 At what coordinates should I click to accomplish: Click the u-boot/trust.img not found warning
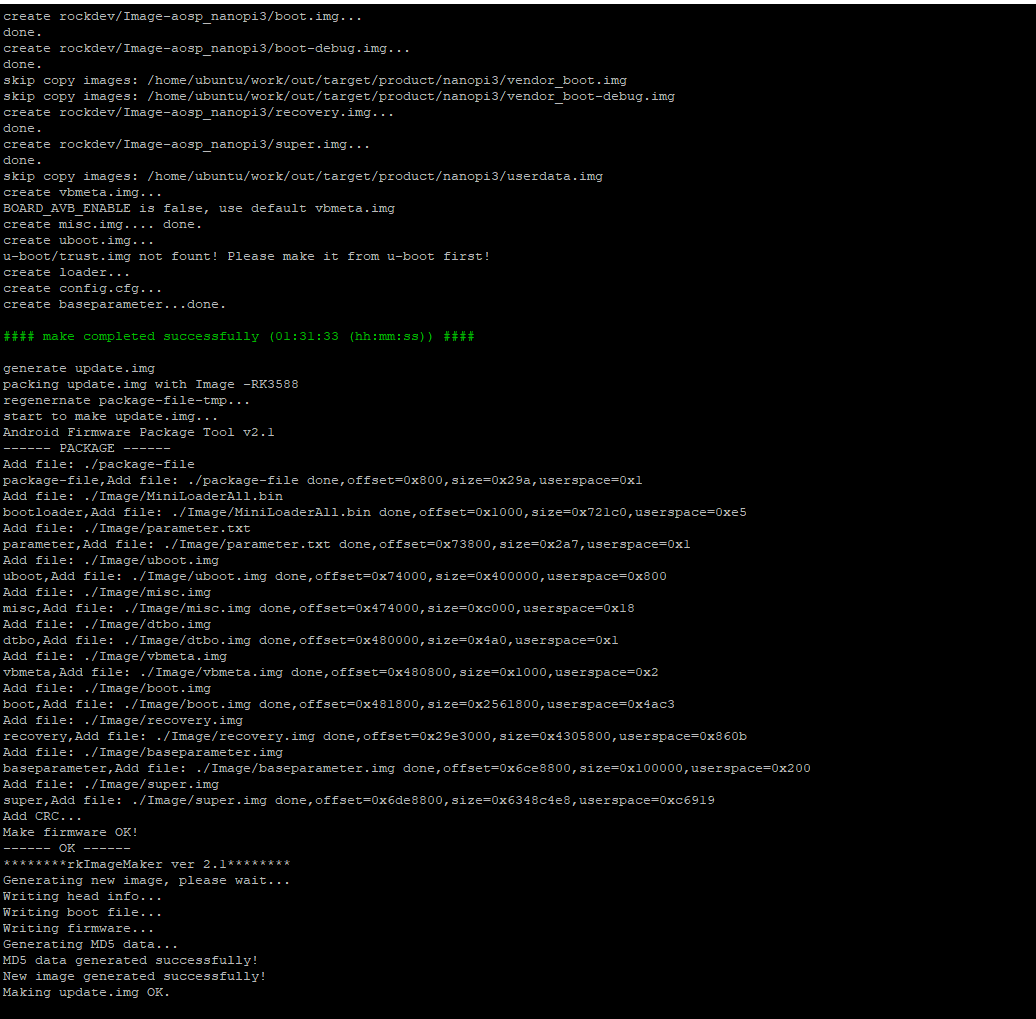(246, 256)
